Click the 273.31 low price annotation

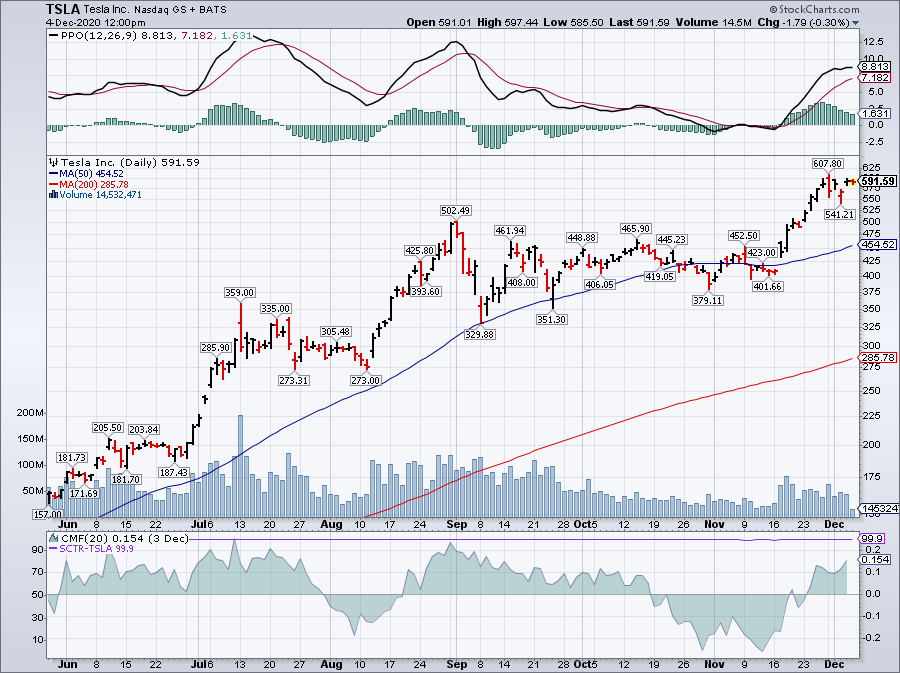point(293,380)
